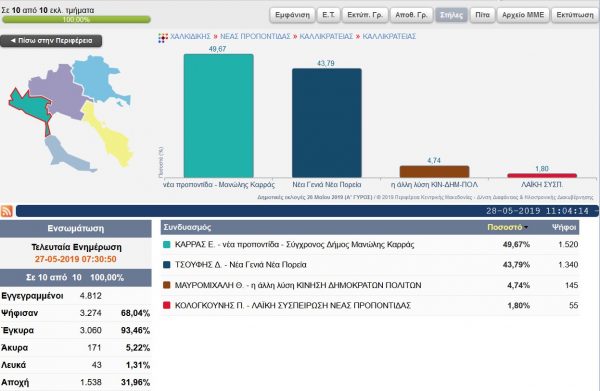This screenshot has width=600, height=391.
Task: Open the ΧΑΛΚΙΔΙΚΗΣ breadcrumb link
Action: point(190,37)
